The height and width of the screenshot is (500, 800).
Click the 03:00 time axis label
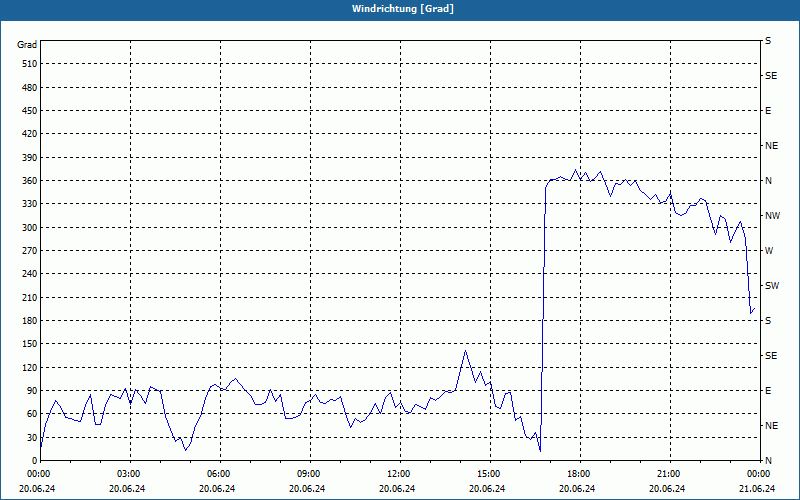click(x=131, y=474)
